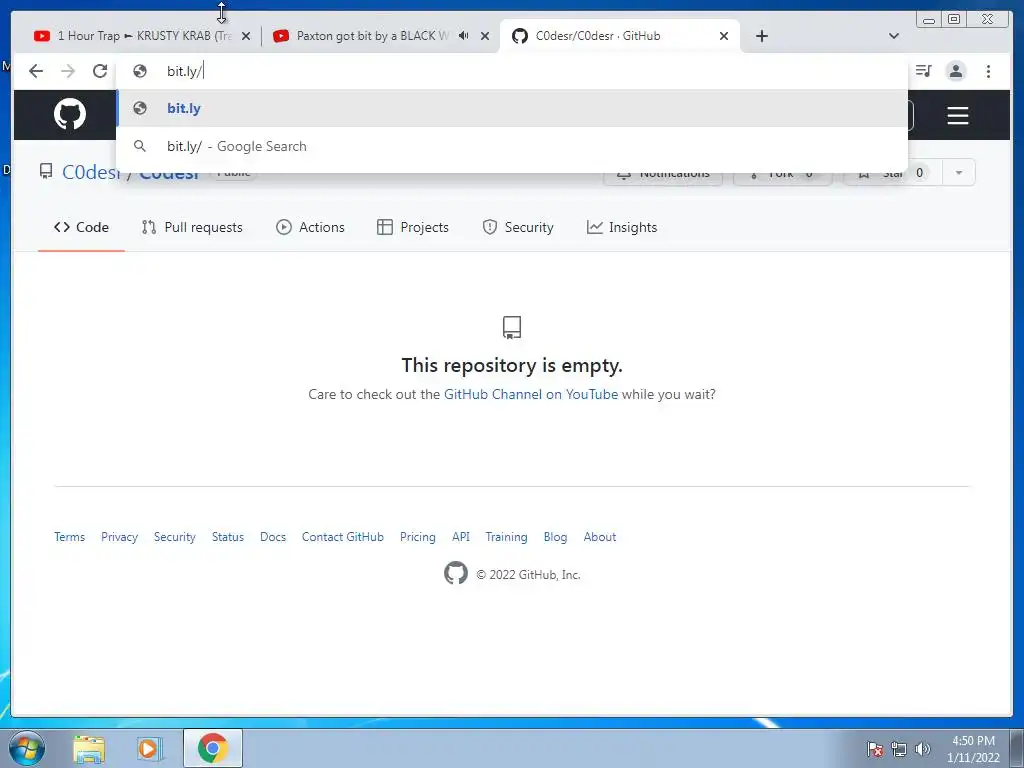The width and height of the screenshot is (1024, 768).
Task: Open the API footer link
Action: pos(460,537)
